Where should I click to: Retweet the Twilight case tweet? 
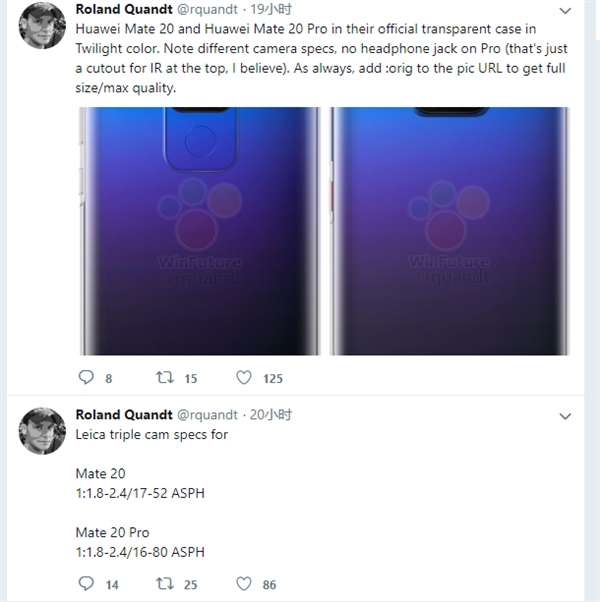(x=166, y=378)
